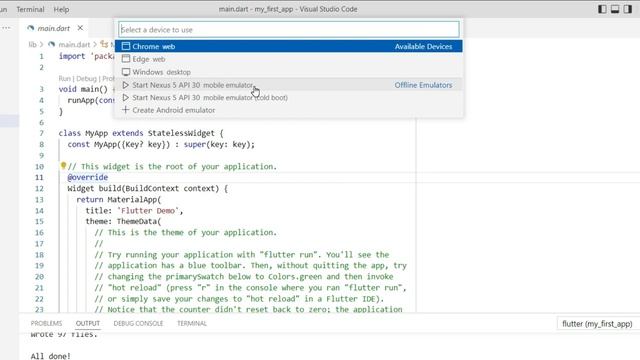Image resolution: width=640 pixels, height=360 pixels.
Task: Expand the lib breadcrumb segment
Action: click(x=32, y=44)
